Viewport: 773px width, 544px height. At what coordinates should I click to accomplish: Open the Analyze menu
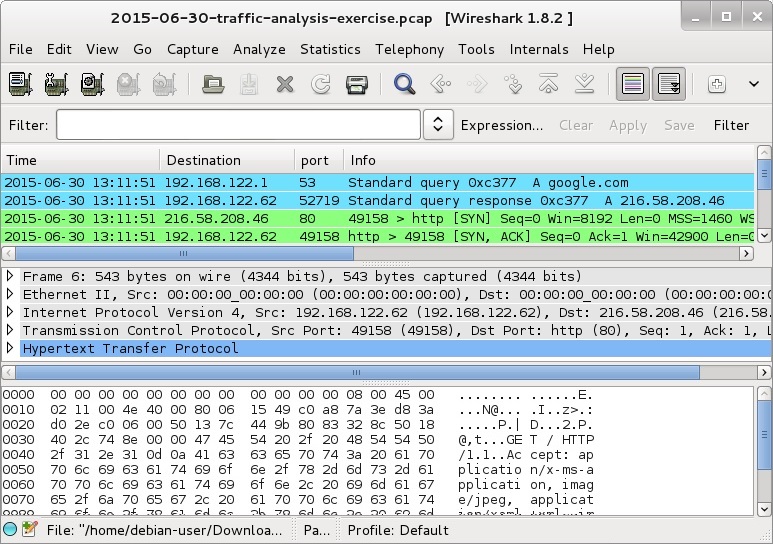pyautogui.click(x=259, y=49)
